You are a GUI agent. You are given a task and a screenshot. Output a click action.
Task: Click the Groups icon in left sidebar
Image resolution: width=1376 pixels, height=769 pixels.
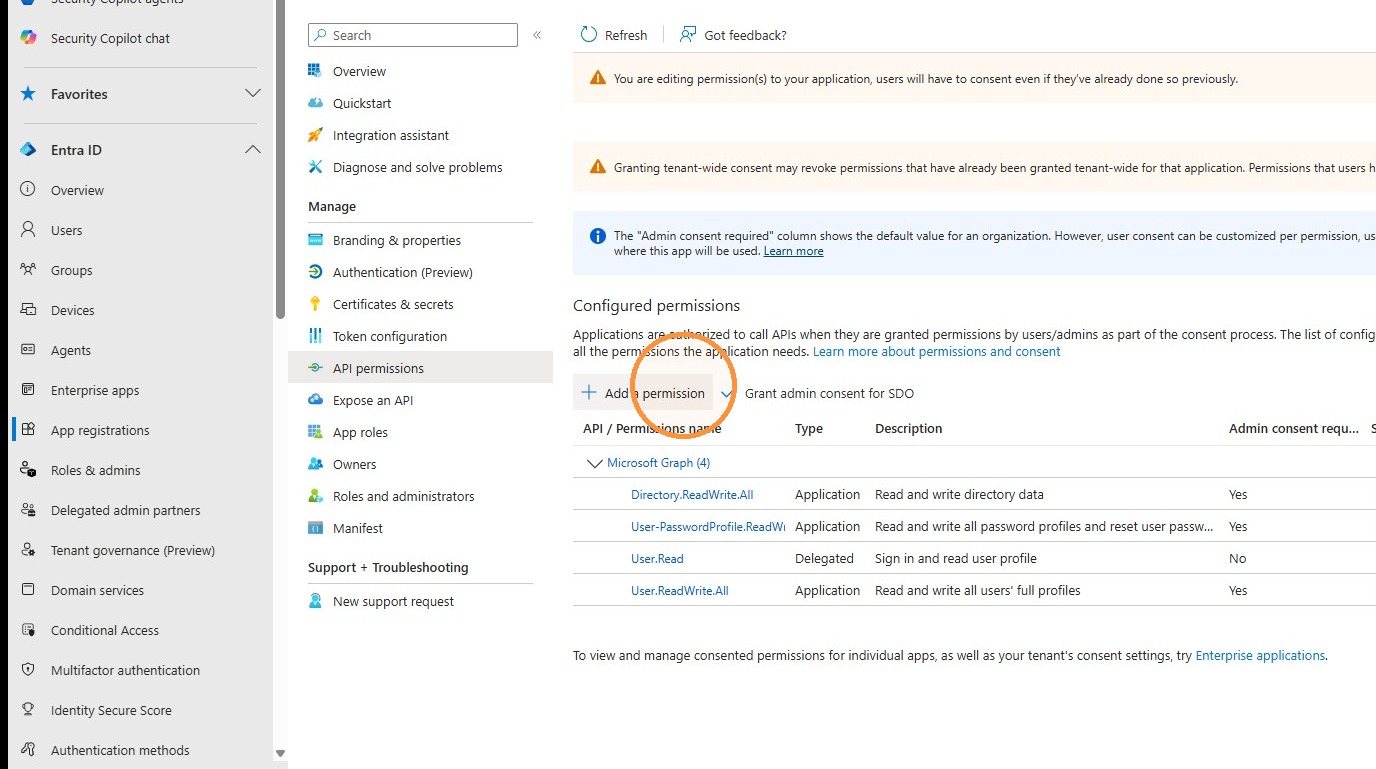coord(29,270)
